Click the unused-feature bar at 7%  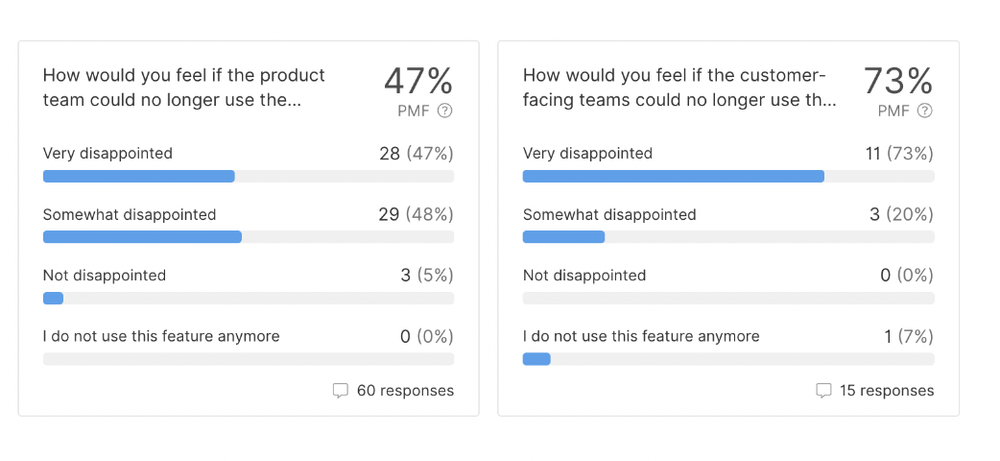point(537,359)
